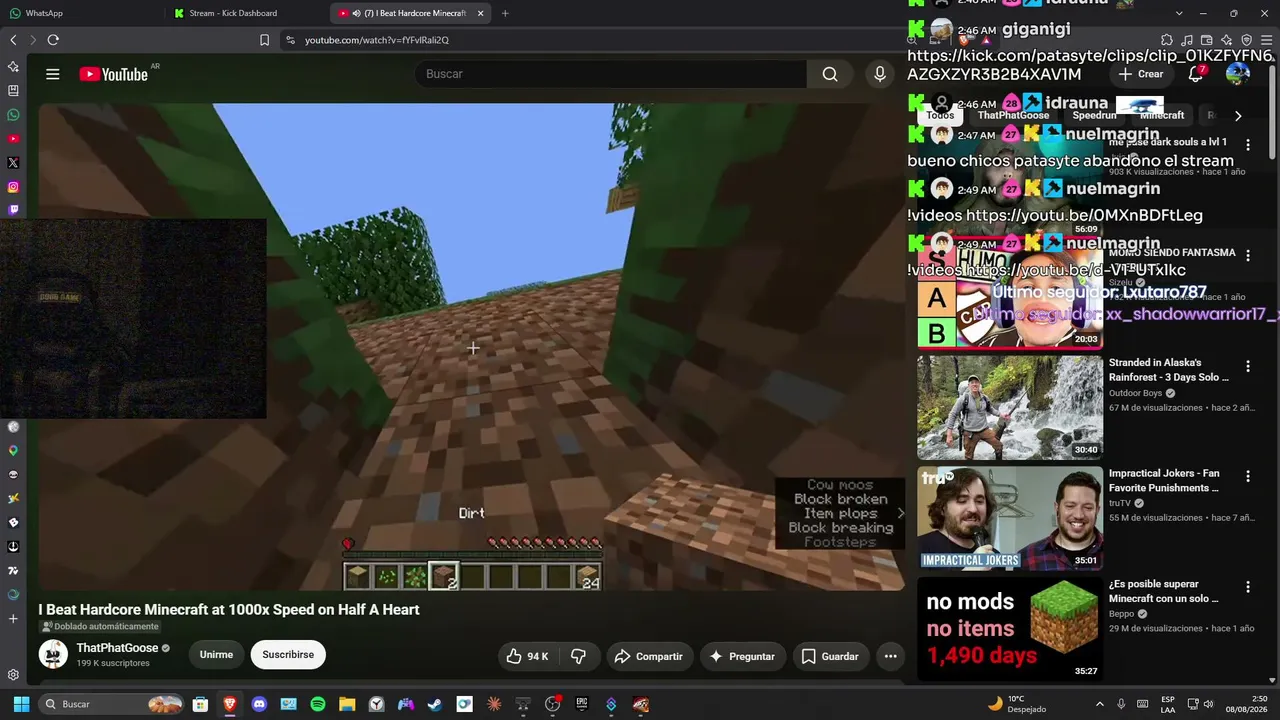Click the Unirme membership button
The image size is (1280, 720).
(x=216, y=655)
